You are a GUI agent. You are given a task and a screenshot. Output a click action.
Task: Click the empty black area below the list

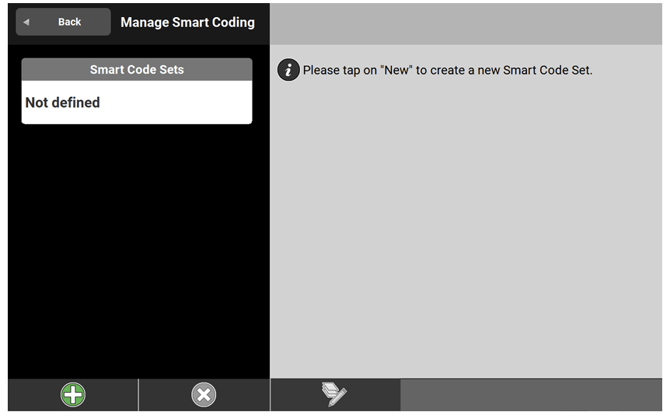[137, 250]
